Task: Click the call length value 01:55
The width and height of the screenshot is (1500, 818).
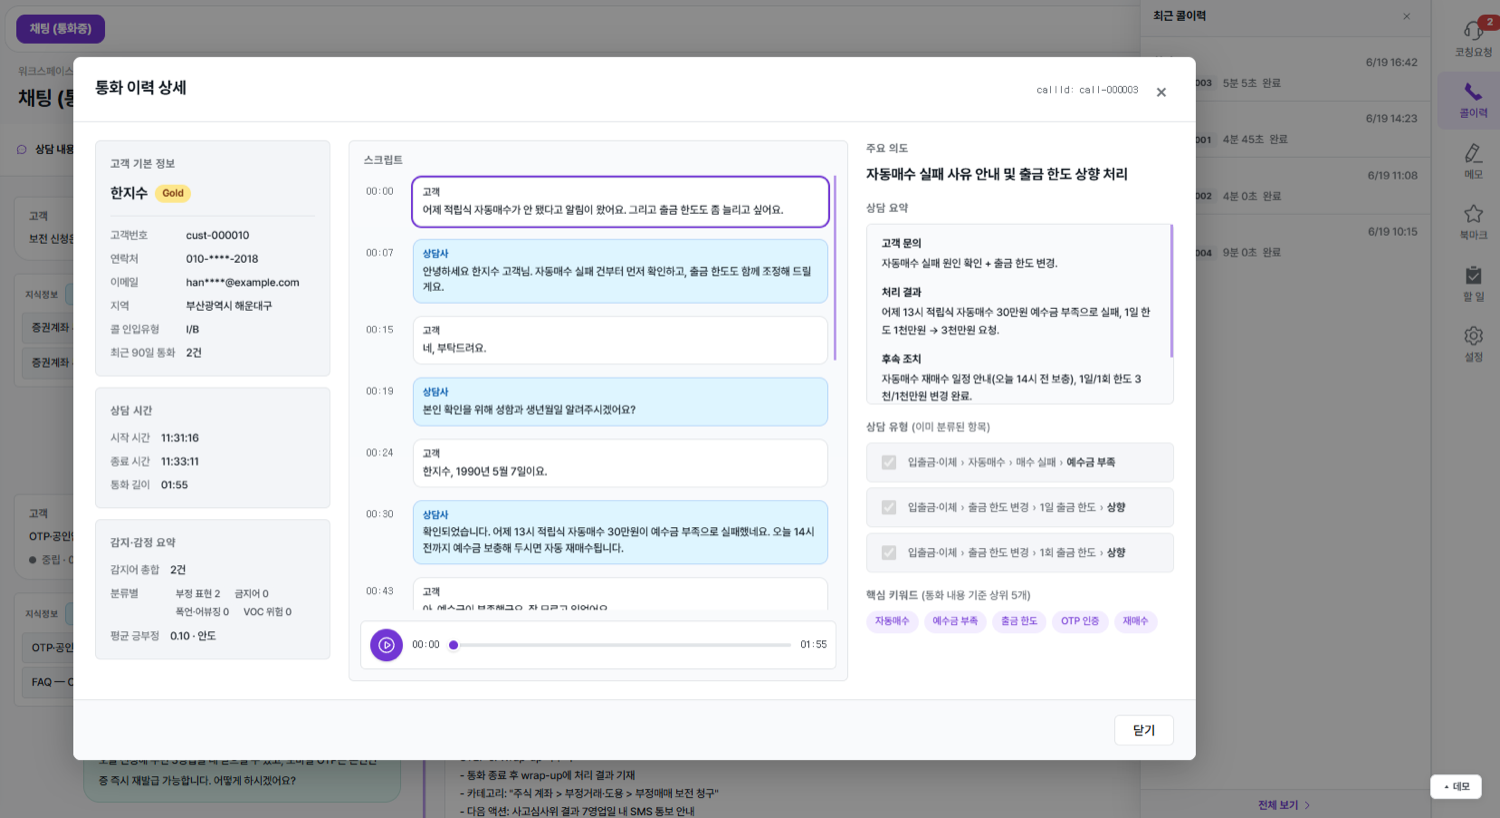Action: click(x=174, y=485)
